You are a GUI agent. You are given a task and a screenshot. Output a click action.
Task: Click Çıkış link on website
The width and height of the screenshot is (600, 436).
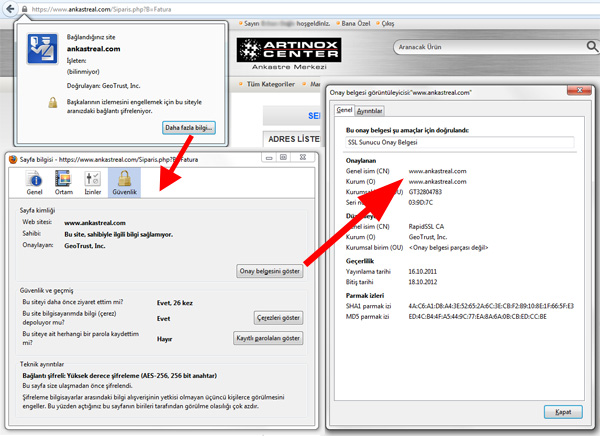click(388, 23)
